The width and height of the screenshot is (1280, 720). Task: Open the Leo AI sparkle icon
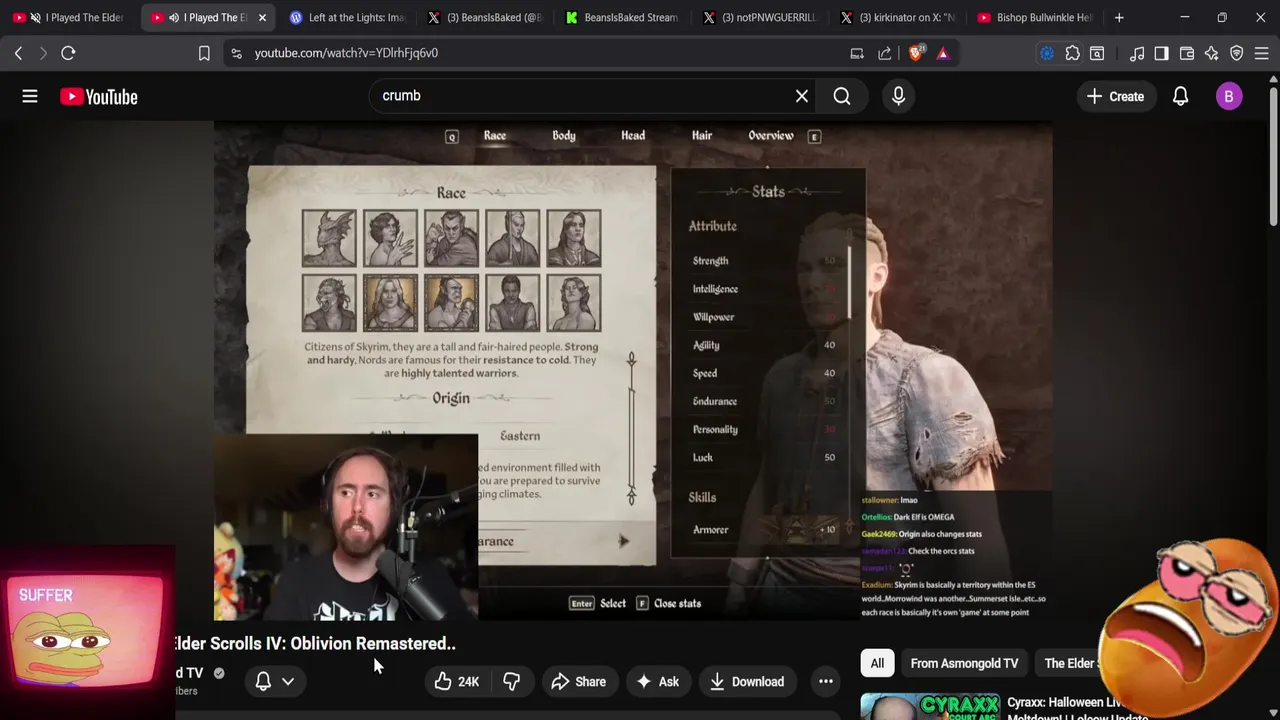click(1212, 53)
